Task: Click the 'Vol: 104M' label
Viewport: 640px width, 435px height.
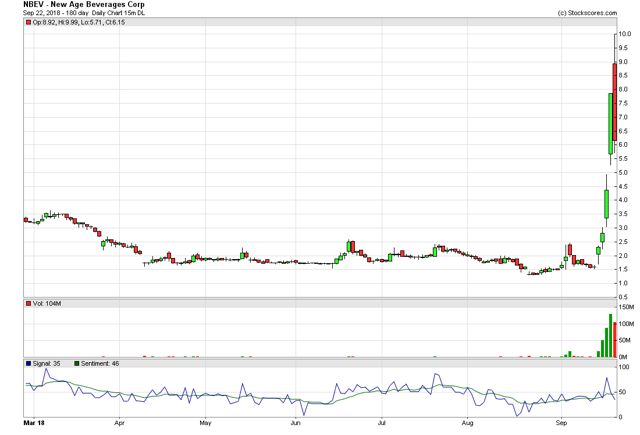Action: (x=47, y=304)
